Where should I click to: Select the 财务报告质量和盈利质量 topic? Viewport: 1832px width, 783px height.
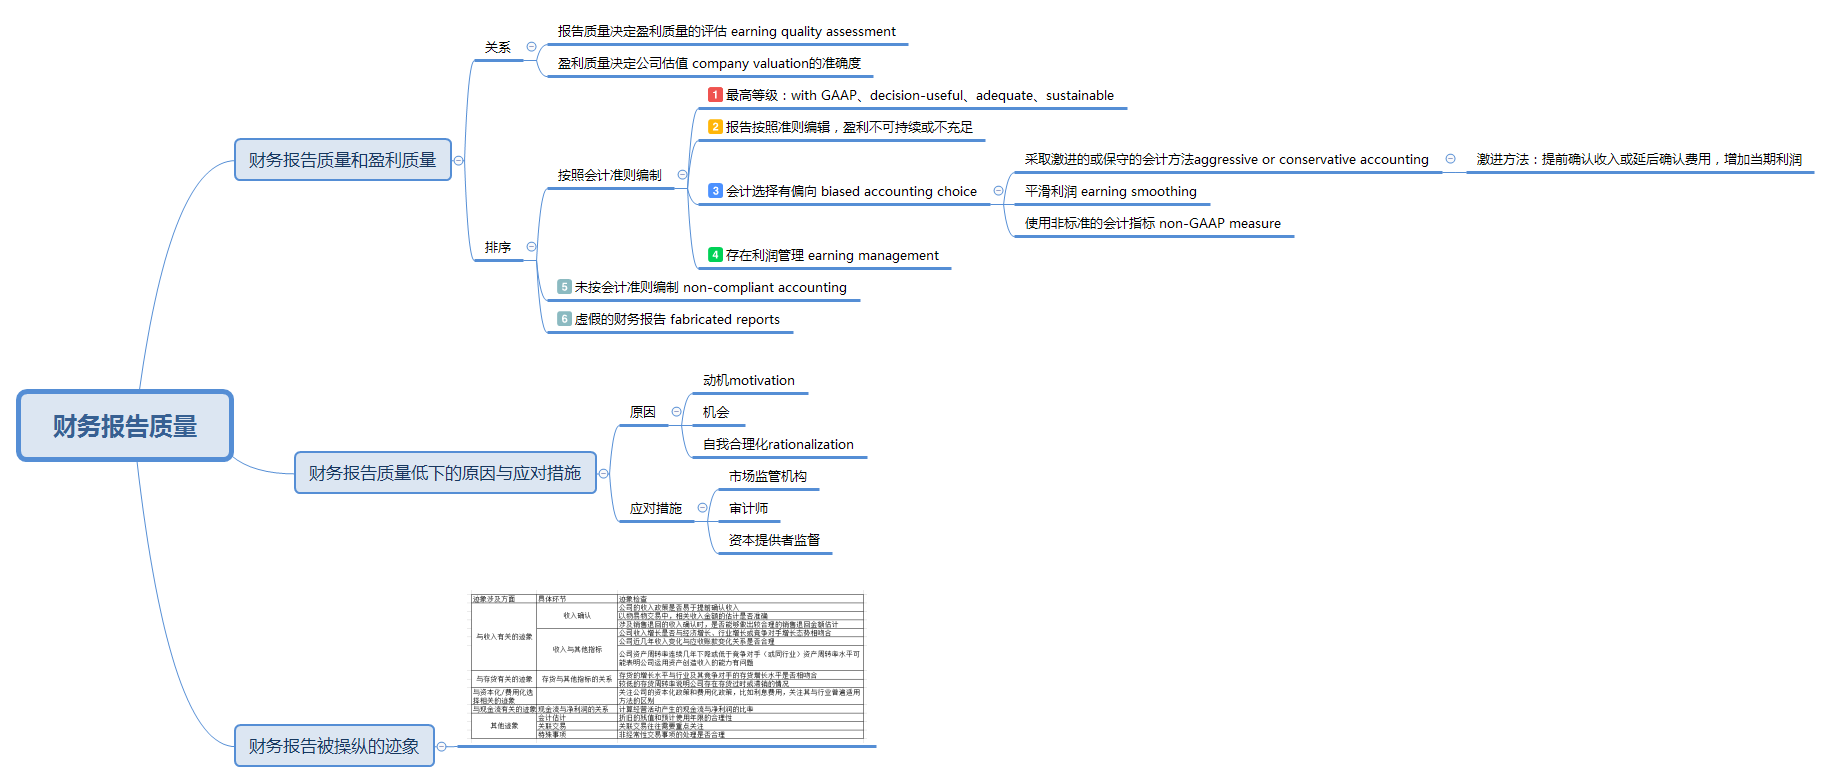(343, 160)
